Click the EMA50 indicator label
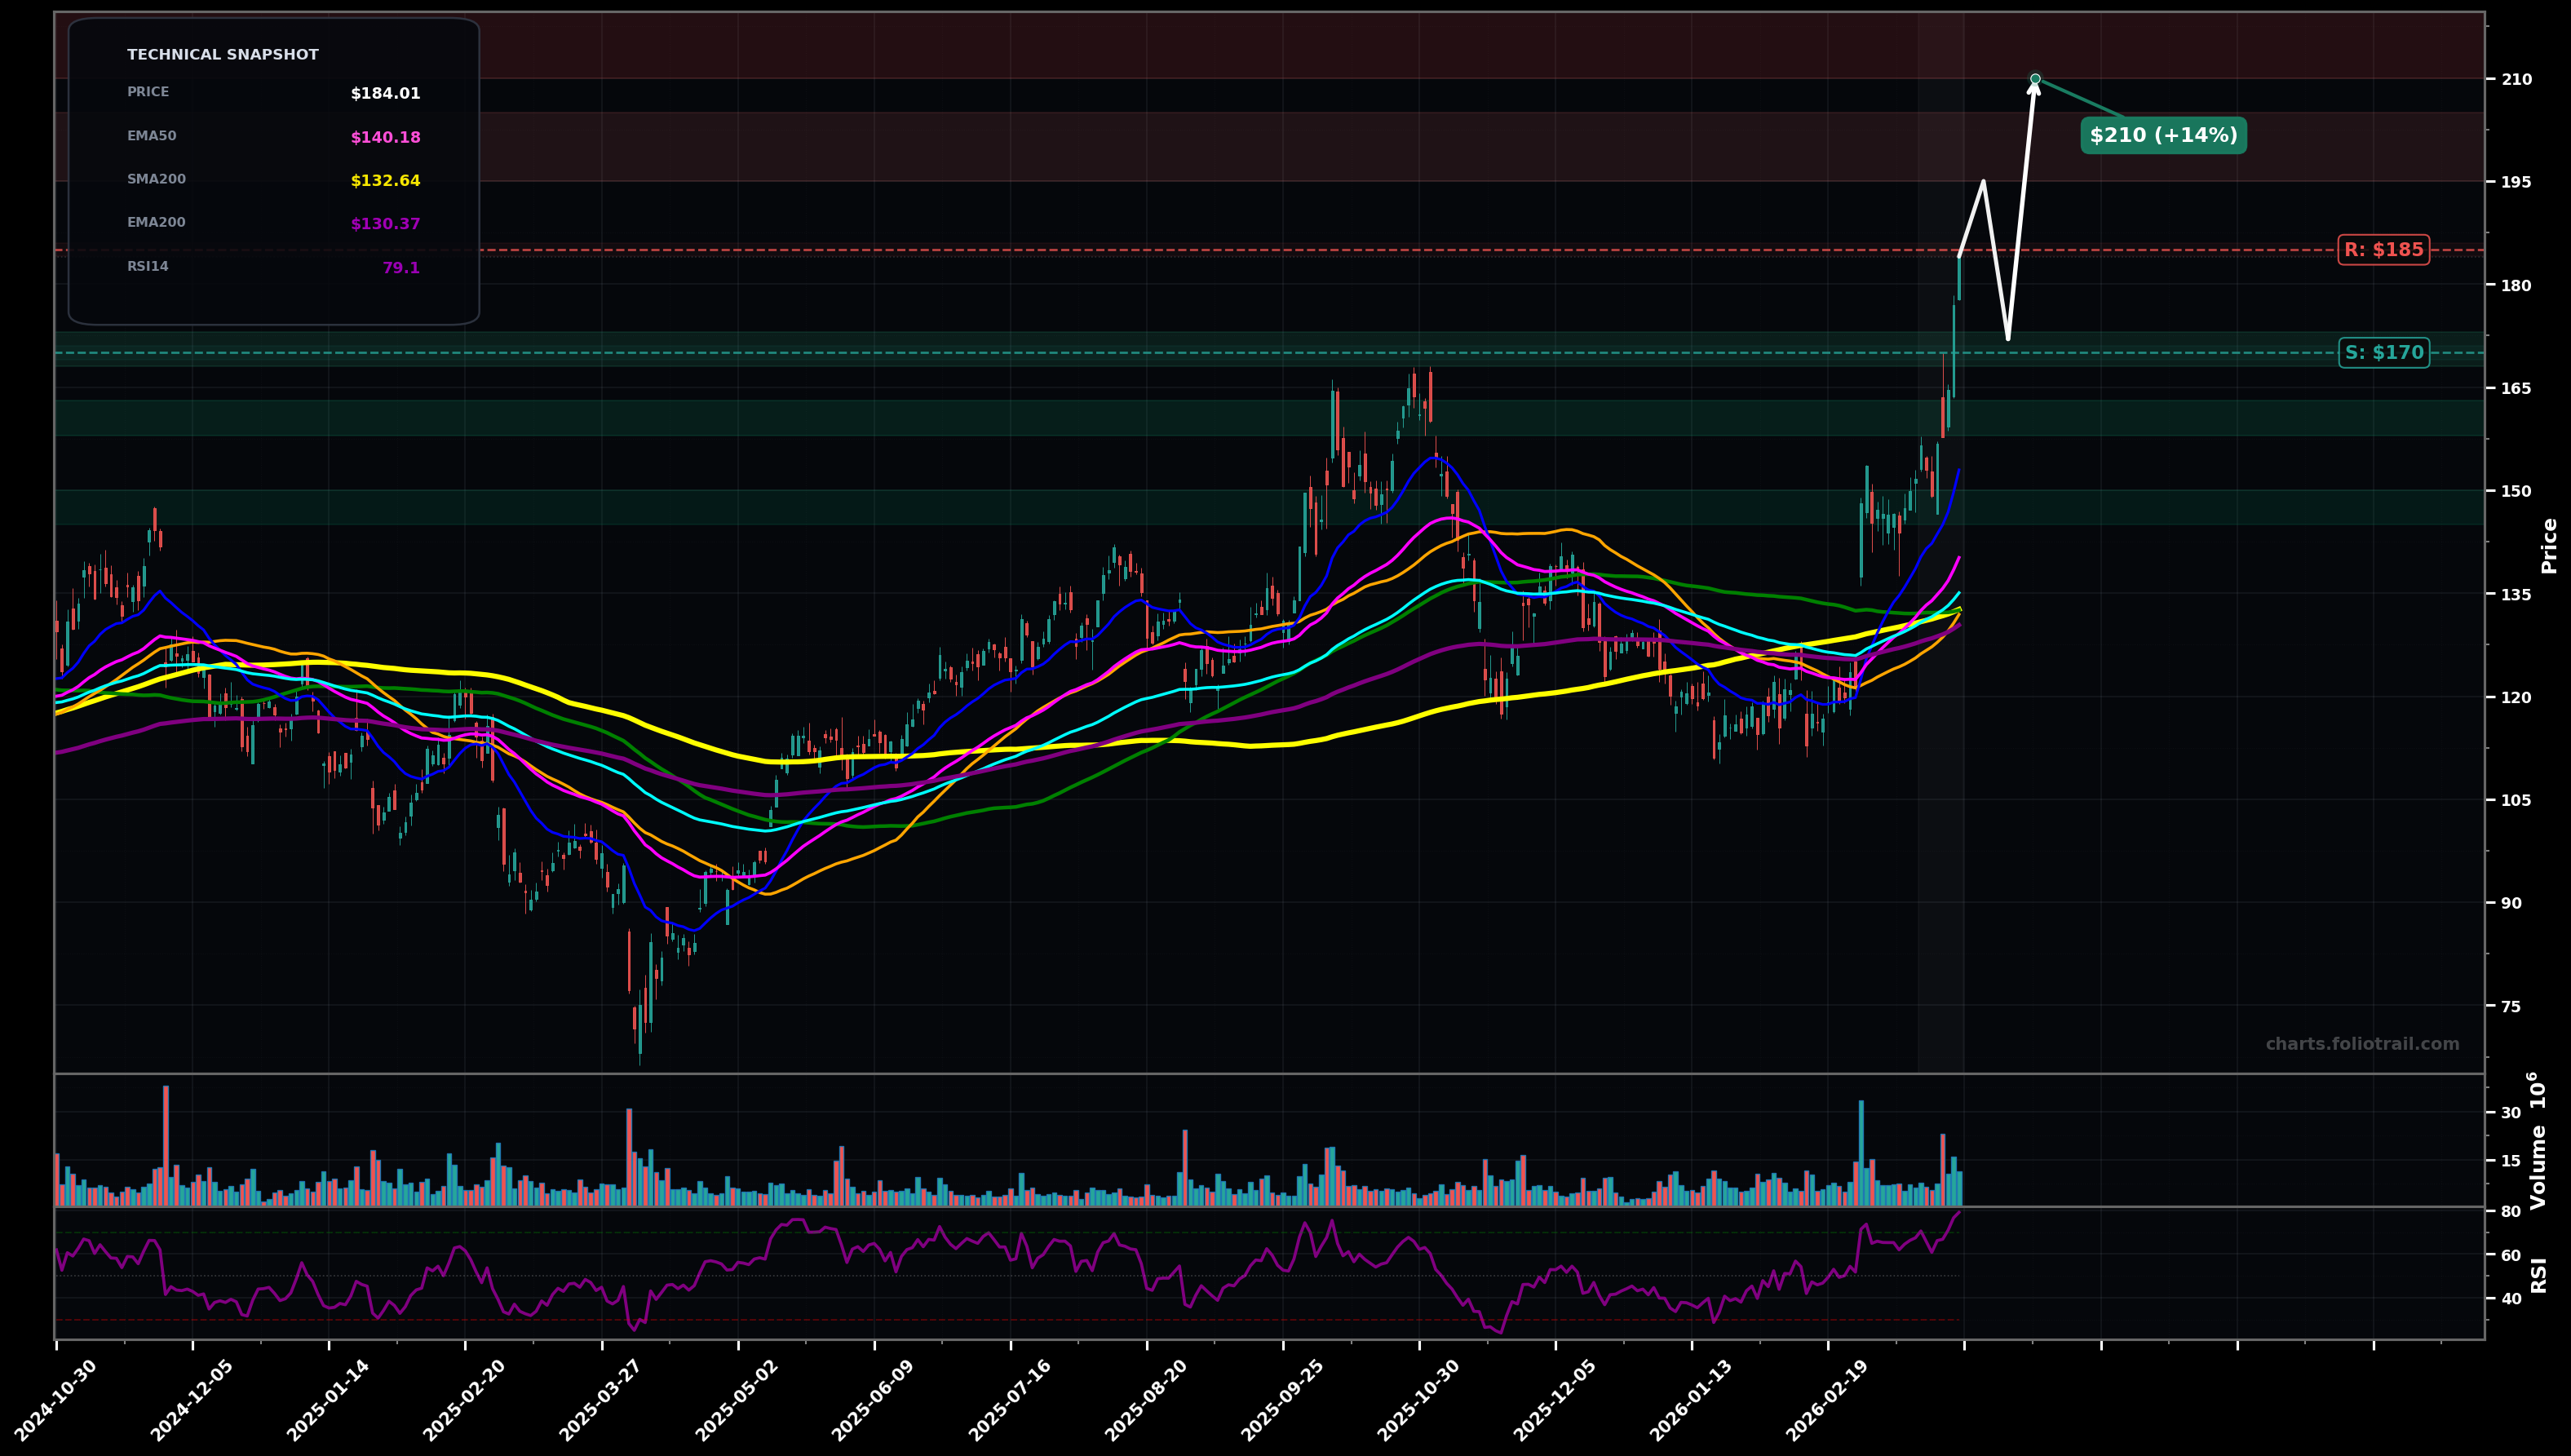This screenshot has width=2571, height=1456. pos(150,135)
